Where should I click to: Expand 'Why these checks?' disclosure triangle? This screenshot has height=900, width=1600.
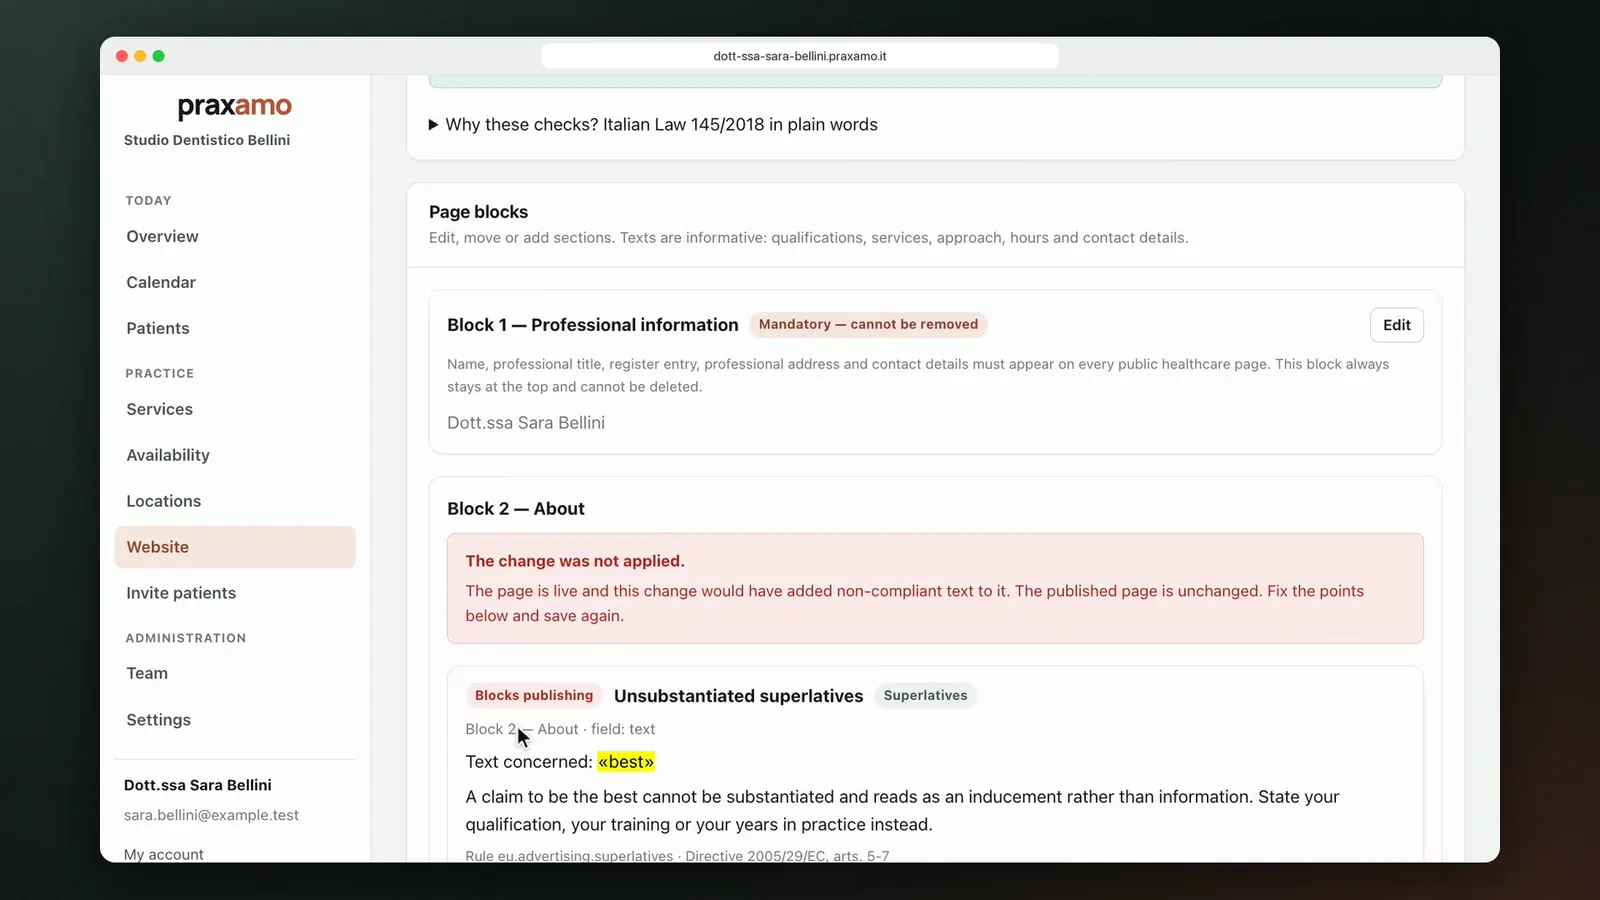point(433,125)
